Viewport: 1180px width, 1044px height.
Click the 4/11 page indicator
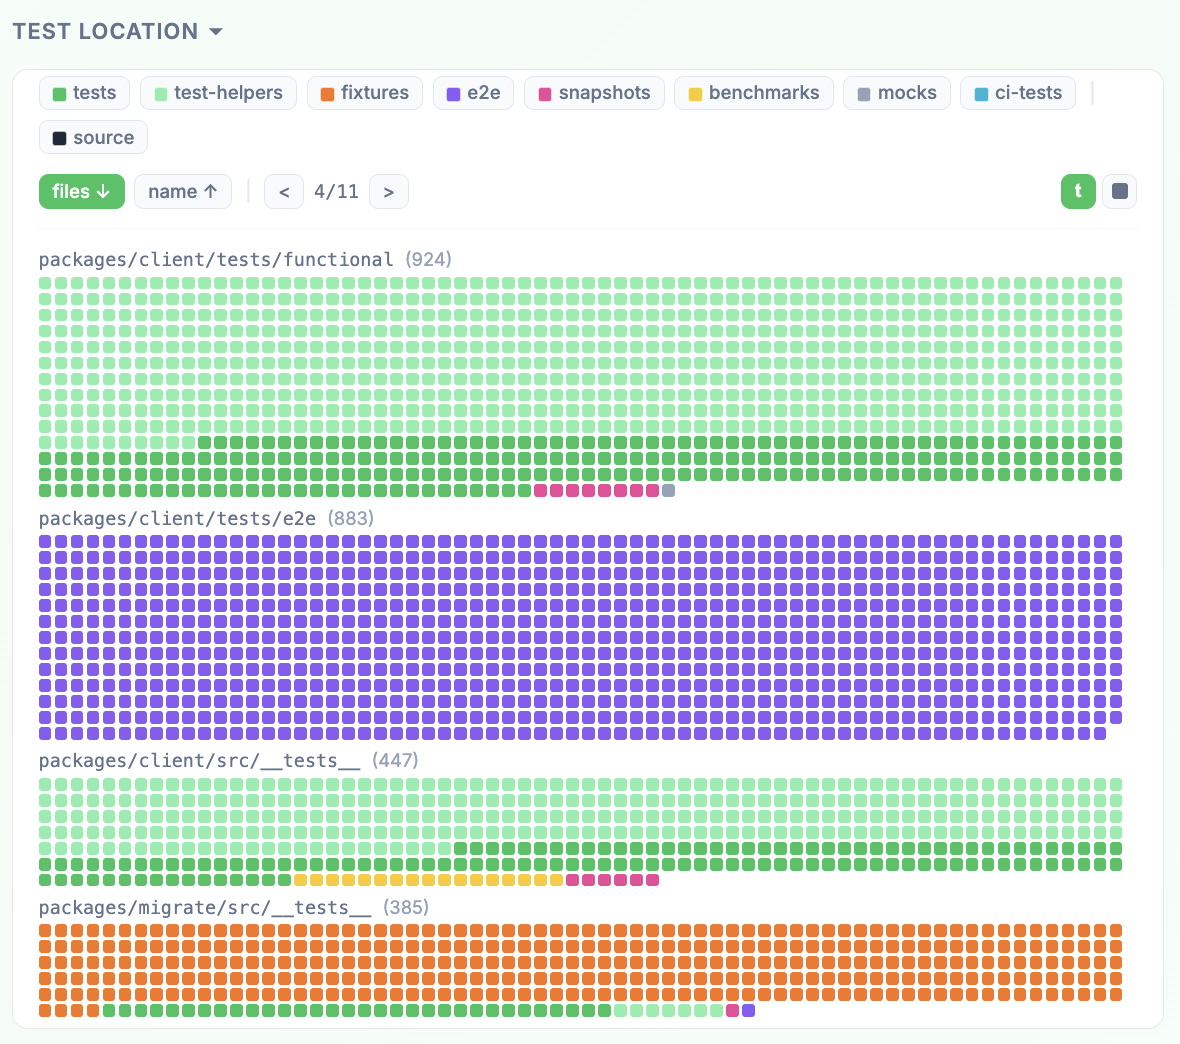tap(336, 192)
